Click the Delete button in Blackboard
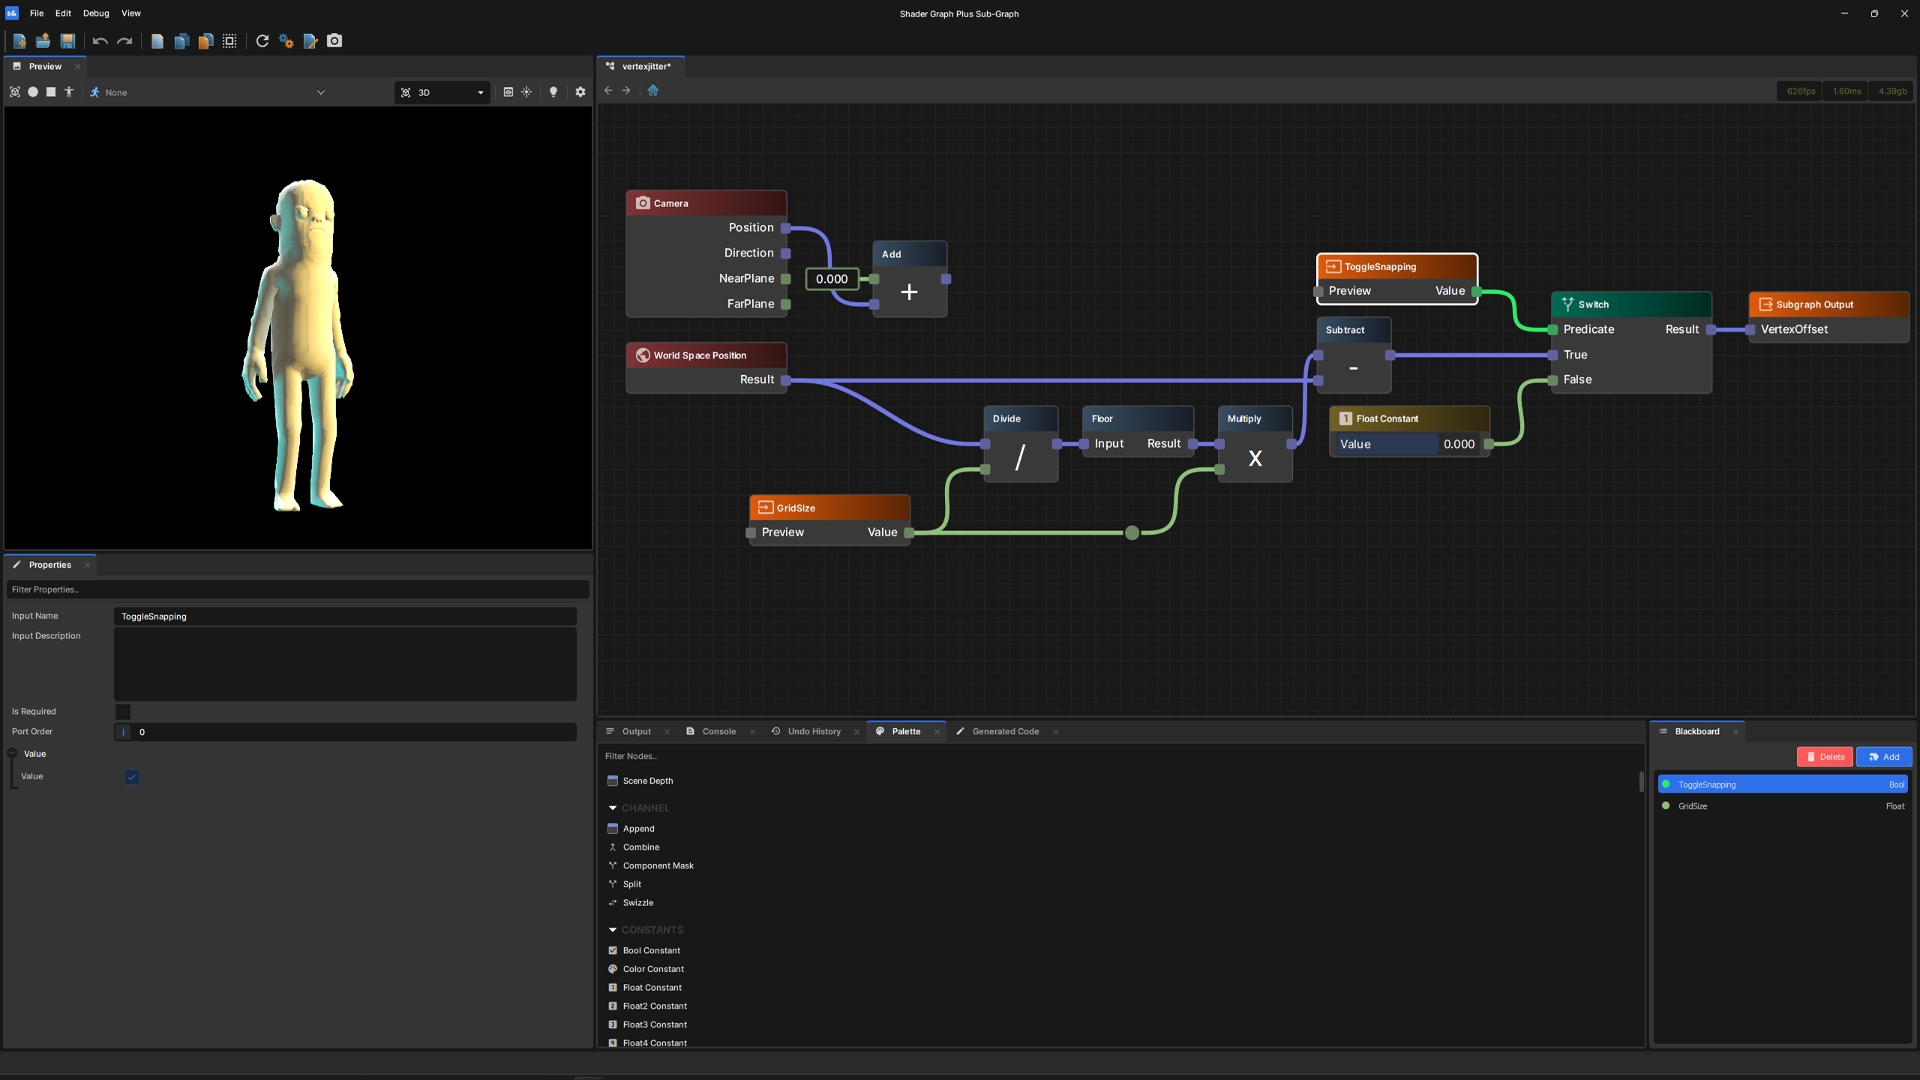 coord(1824,757)
